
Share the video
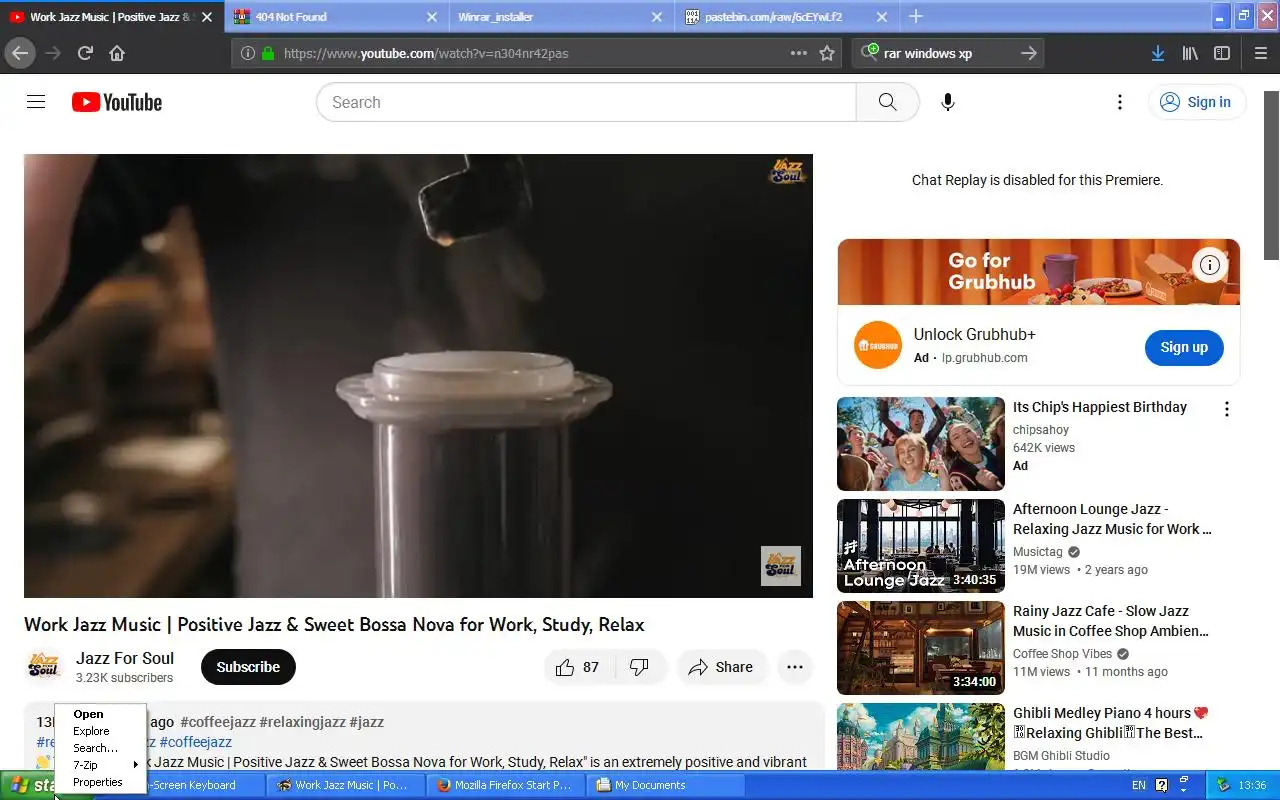tap(722, 667)
